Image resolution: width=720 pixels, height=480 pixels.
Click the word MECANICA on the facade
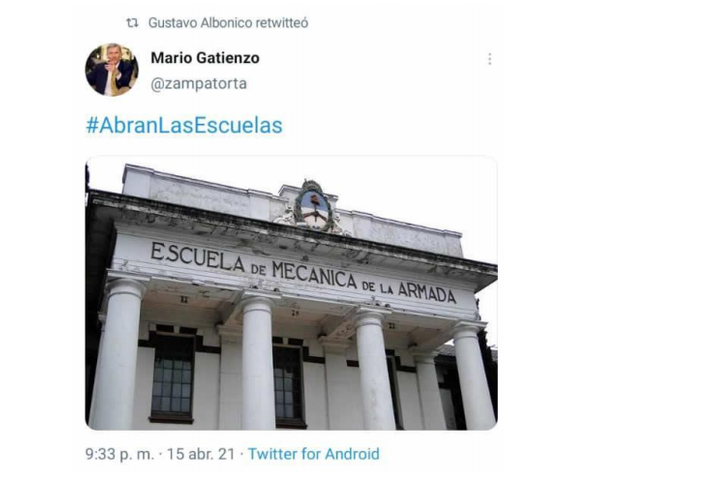[315, 275]
